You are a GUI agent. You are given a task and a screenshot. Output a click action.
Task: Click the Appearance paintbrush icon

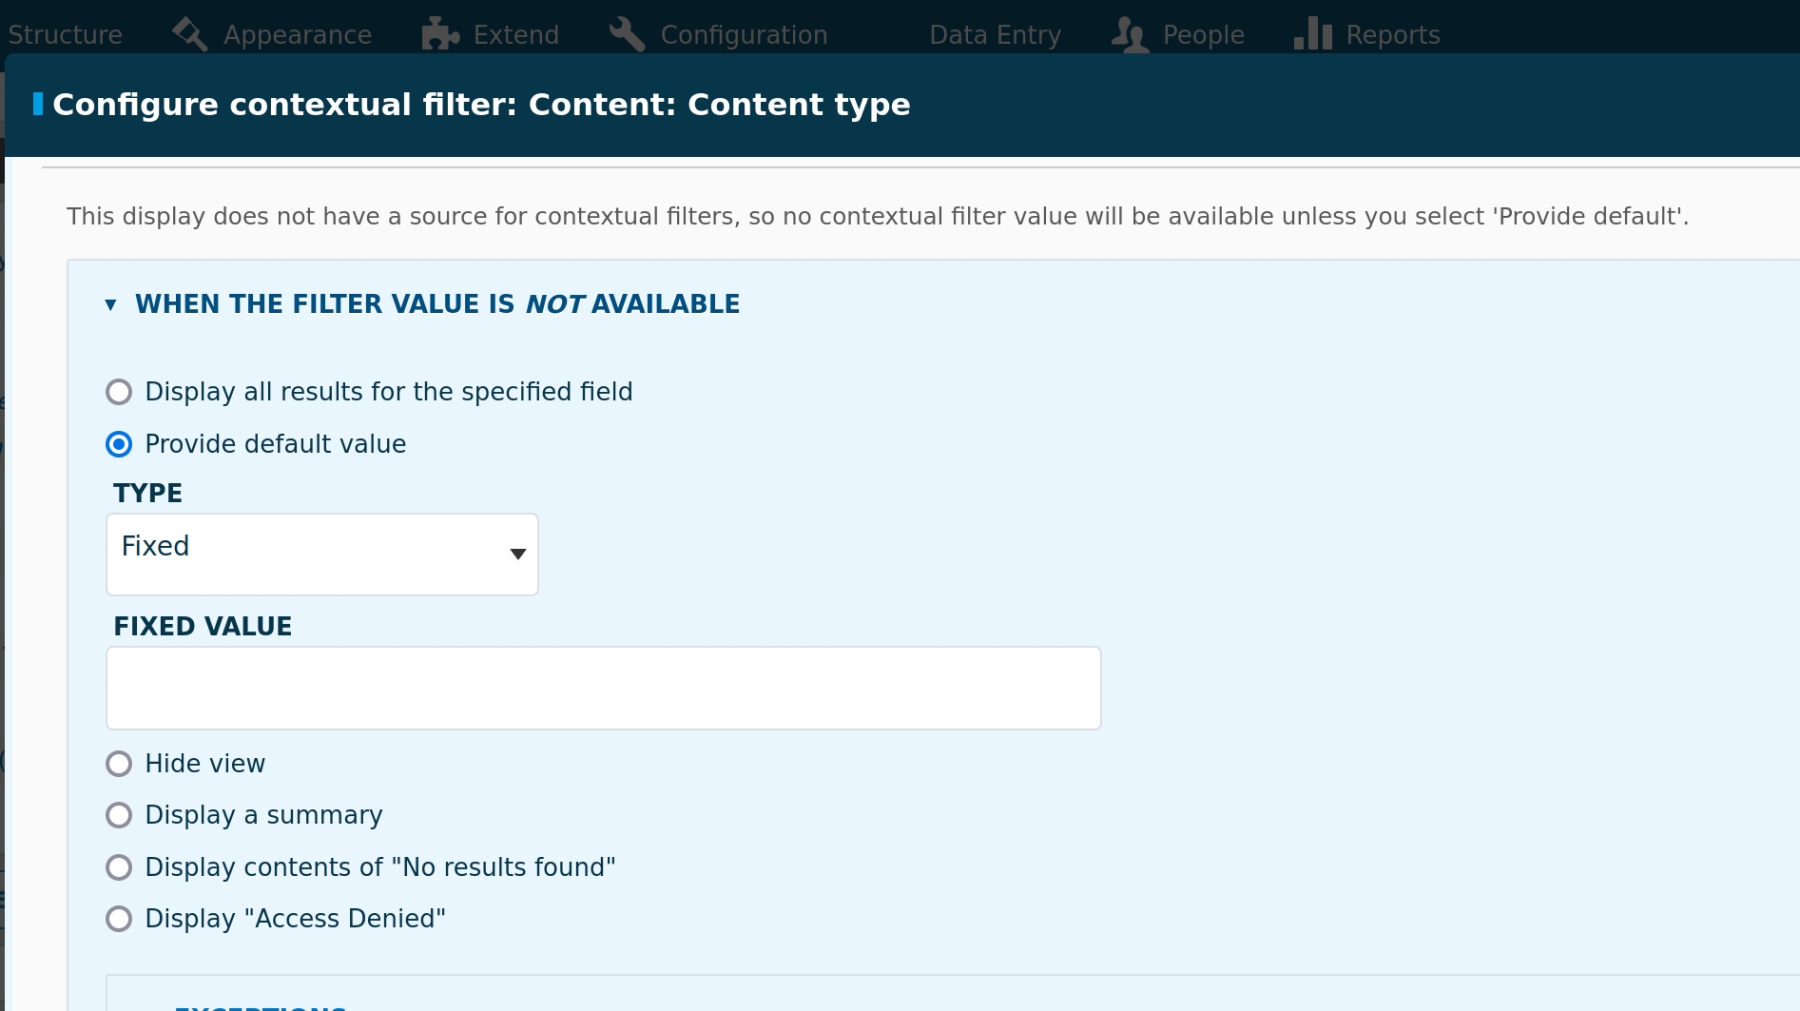click(189, 34)
